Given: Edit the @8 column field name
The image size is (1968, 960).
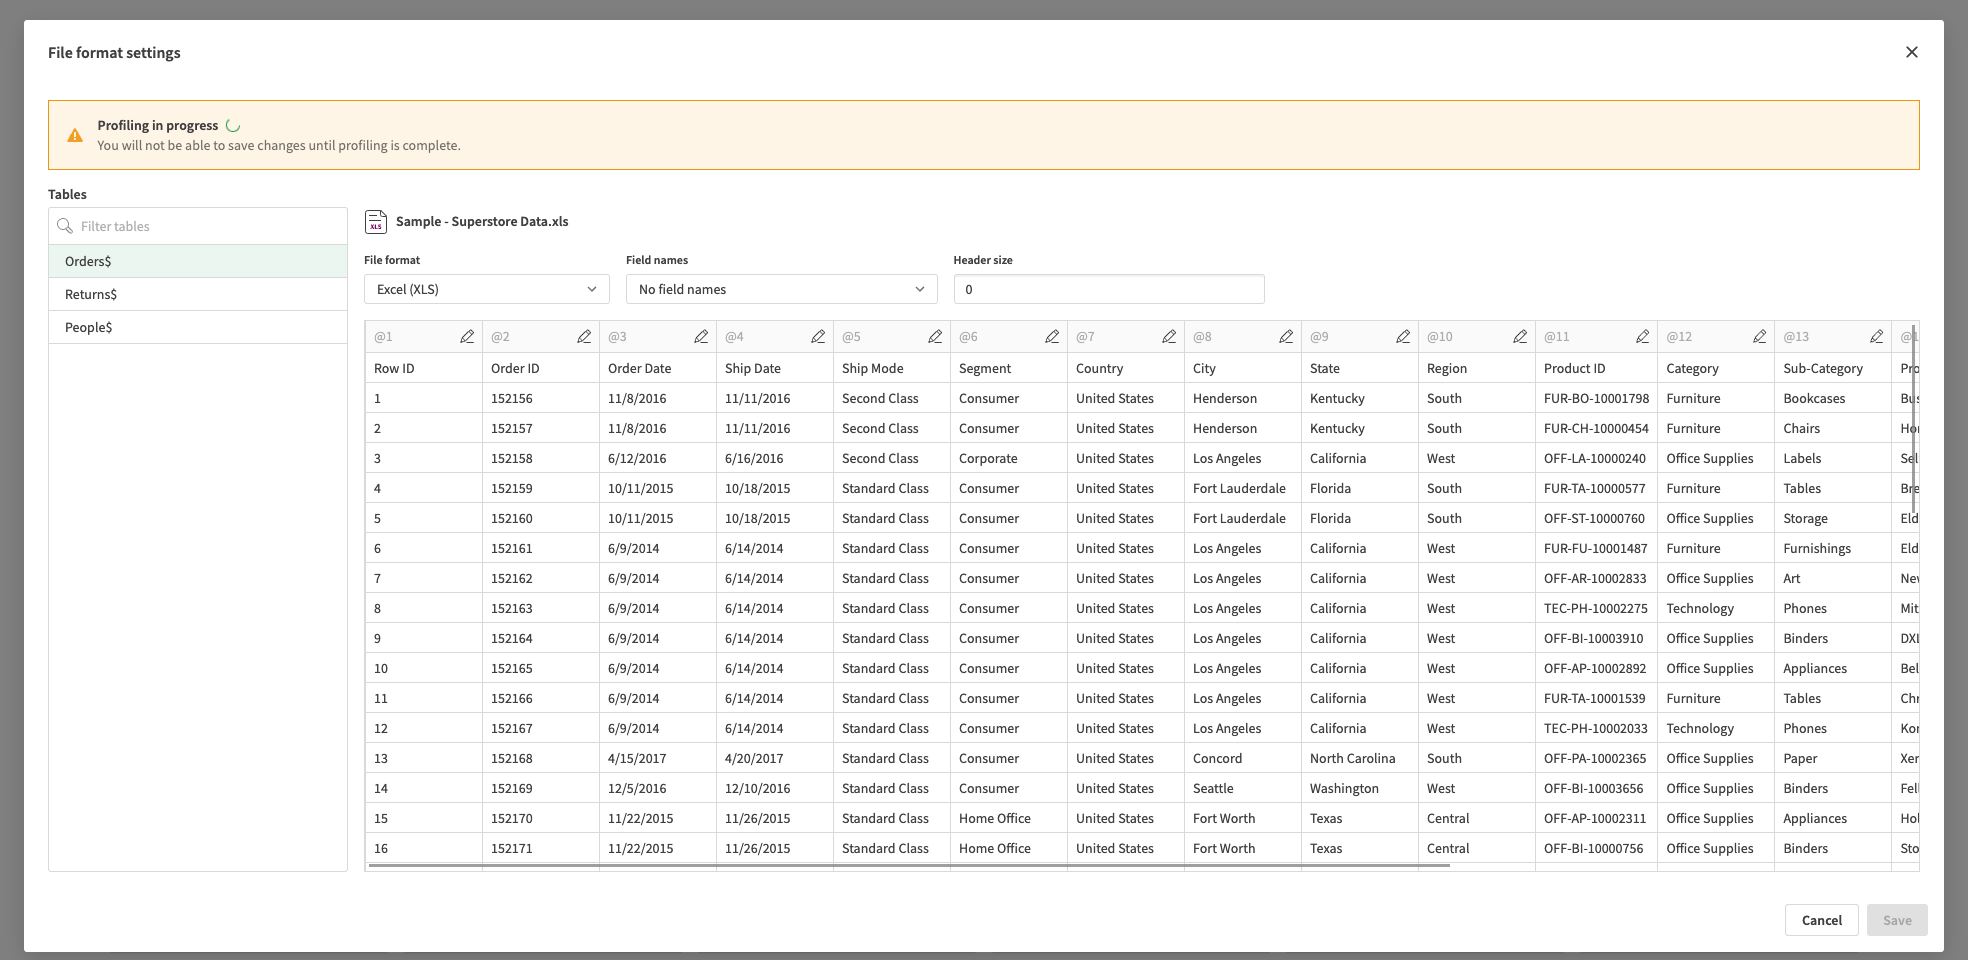Looking at the screenshot, I should coord(1286,337).
